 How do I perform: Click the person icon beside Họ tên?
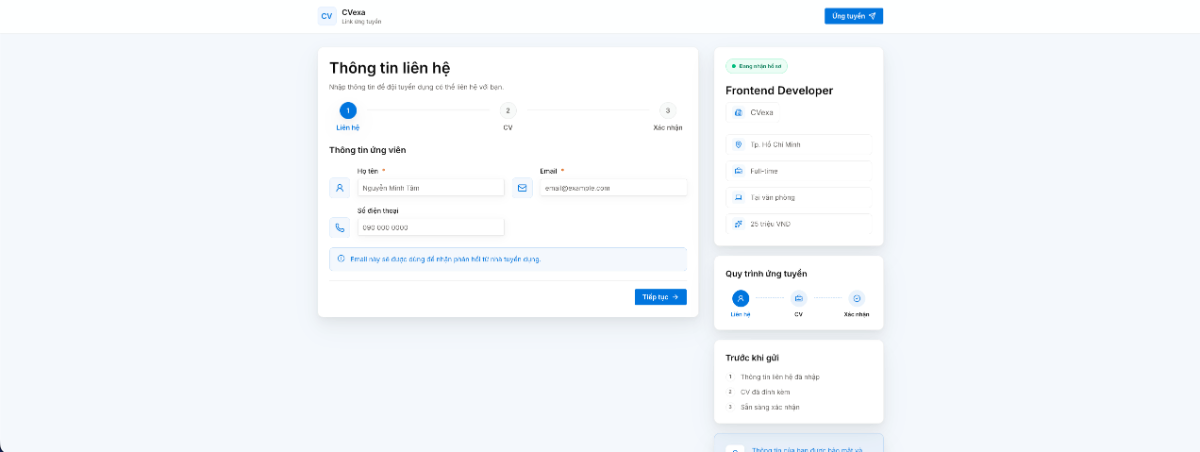pos(339,187)
